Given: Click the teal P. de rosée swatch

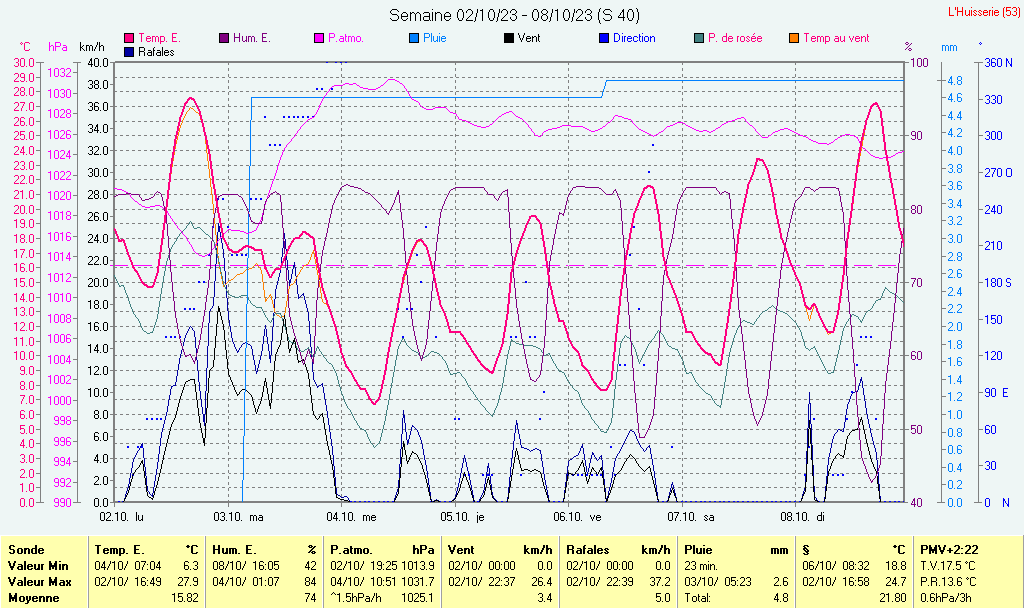Looking at the screenshot, I should coord(699,39).
